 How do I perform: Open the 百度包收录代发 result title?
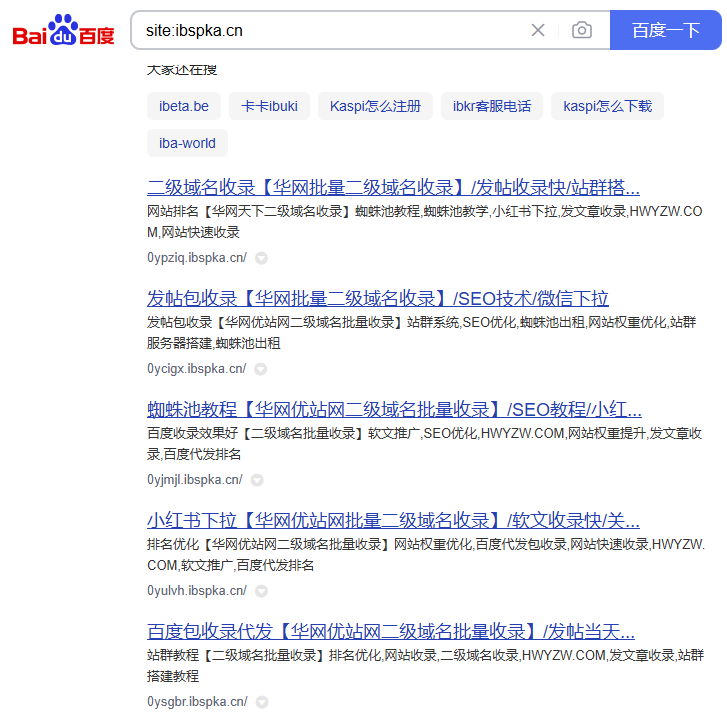point(390,632)
